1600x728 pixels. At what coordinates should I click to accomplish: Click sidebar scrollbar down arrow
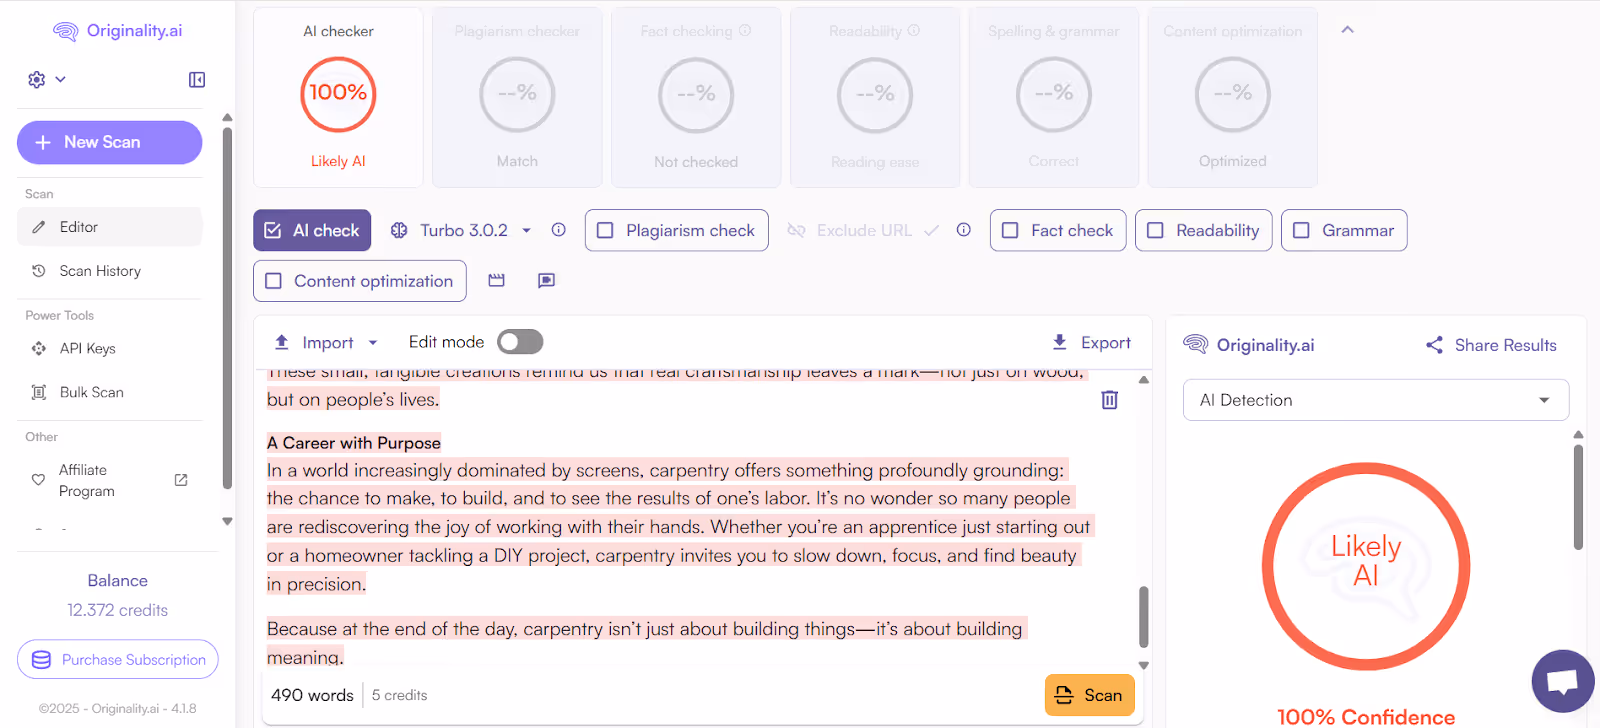point(227,521)
